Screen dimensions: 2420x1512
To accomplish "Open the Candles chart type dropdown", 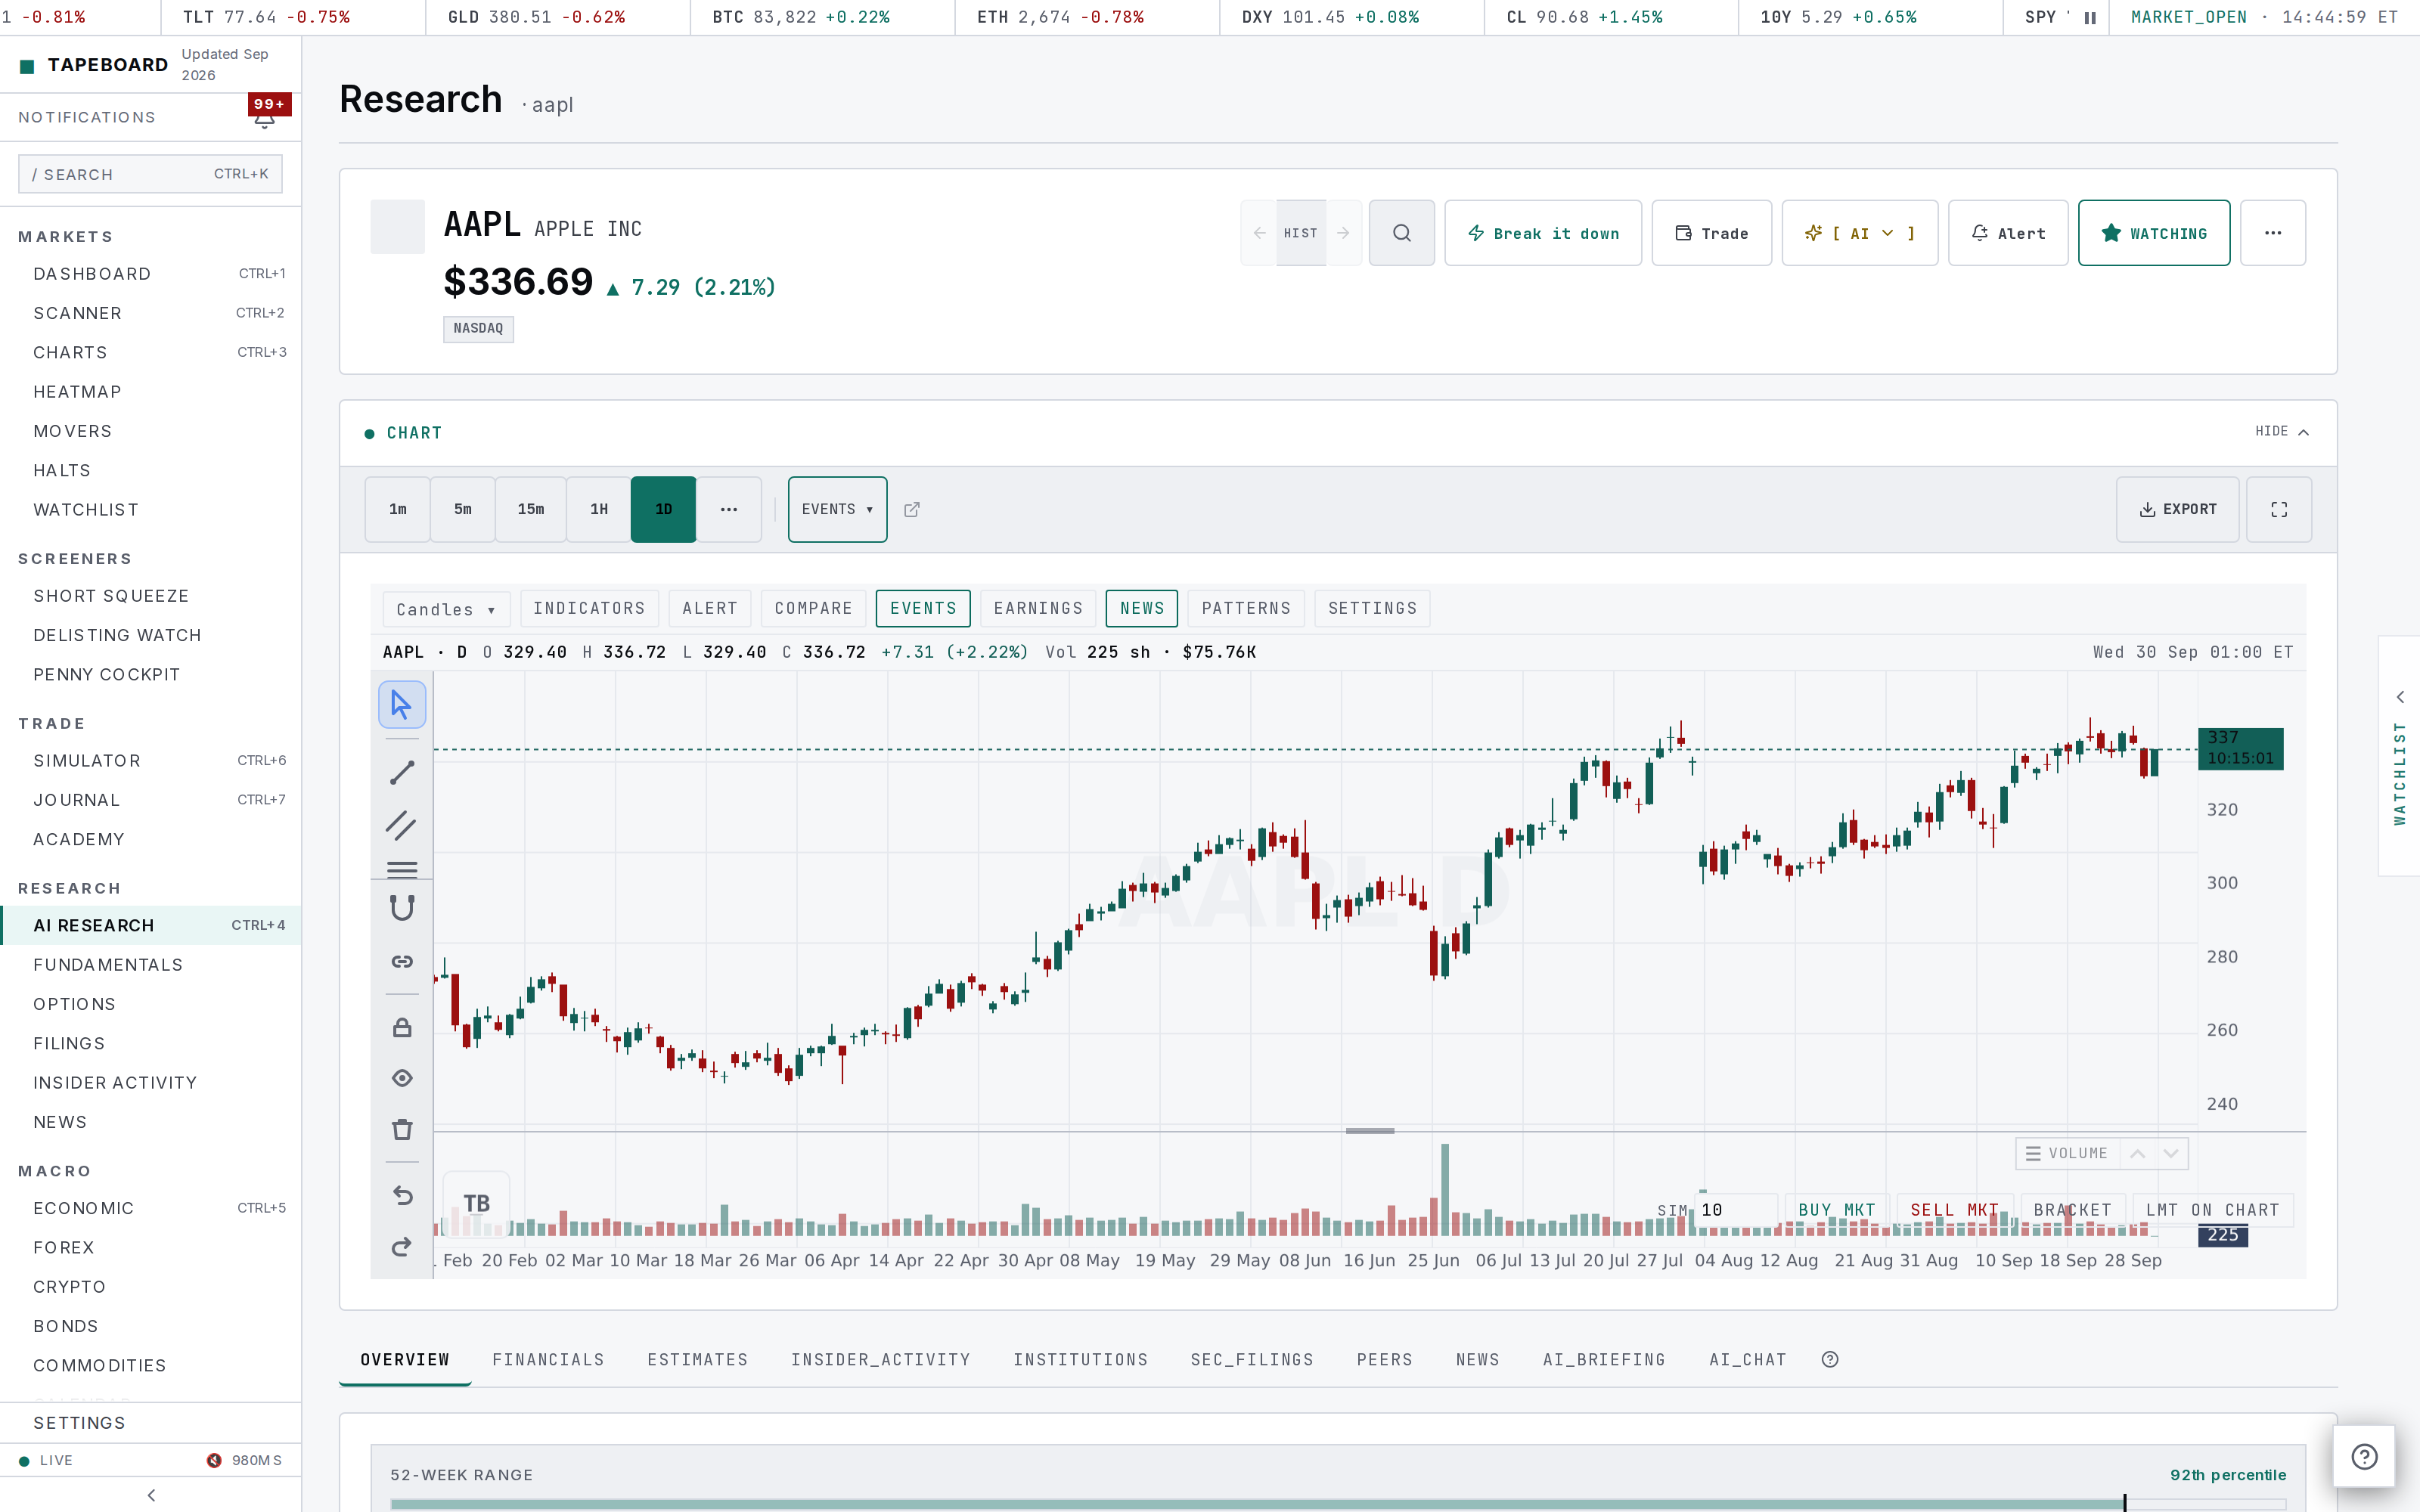I will point(446,610).
